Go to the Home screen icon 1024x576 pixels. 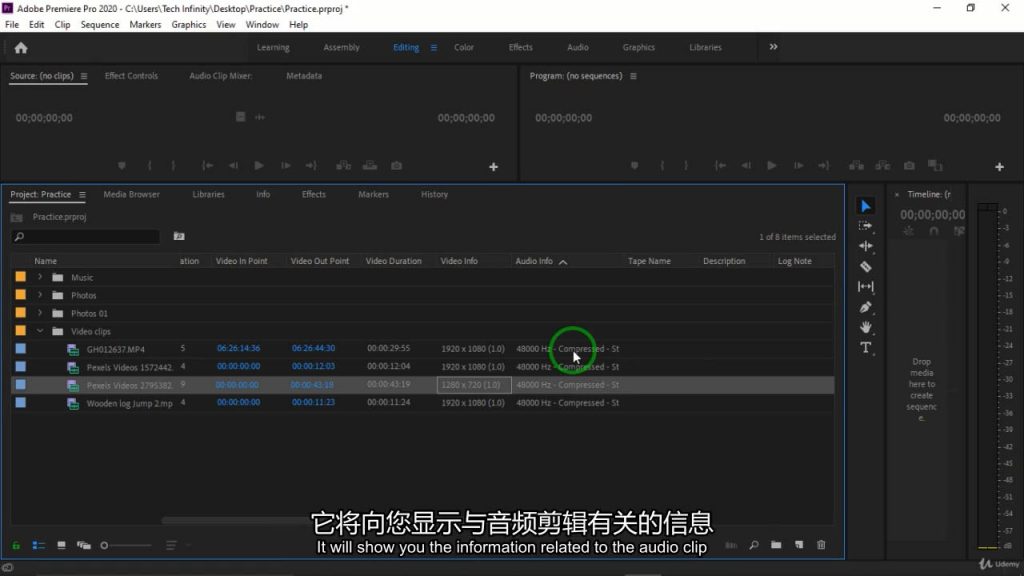pos(21,48)
